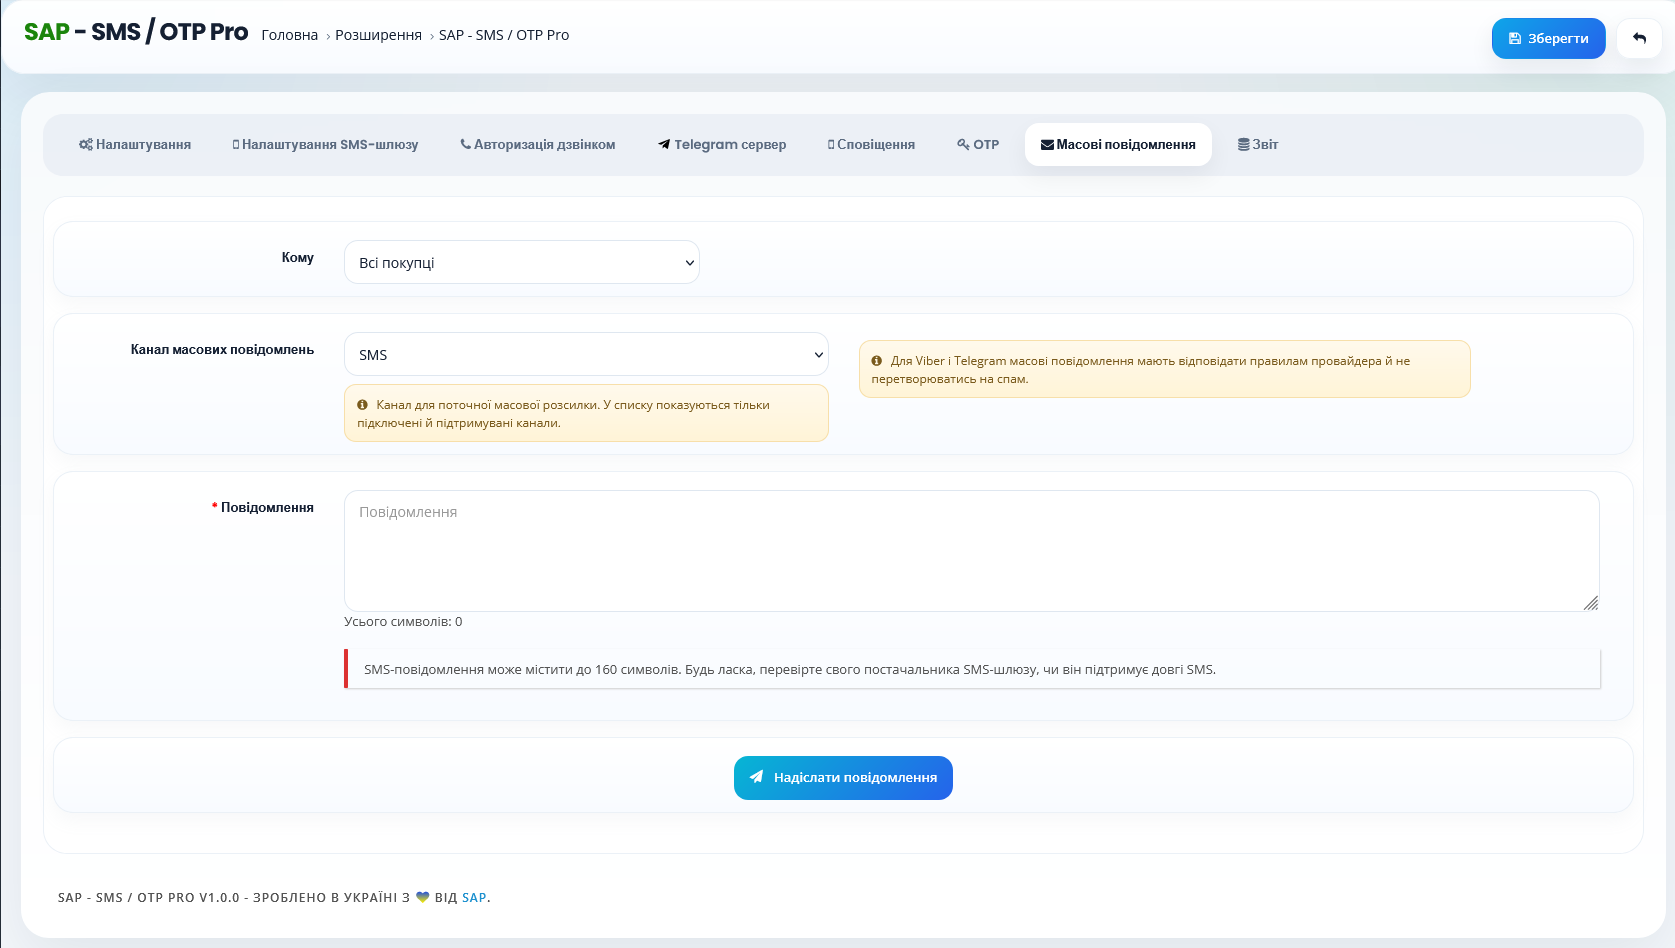Click the floppy disk icon in Зберегти
This screenshot has width=1675, height=948.
click(x=1515, y=39)
